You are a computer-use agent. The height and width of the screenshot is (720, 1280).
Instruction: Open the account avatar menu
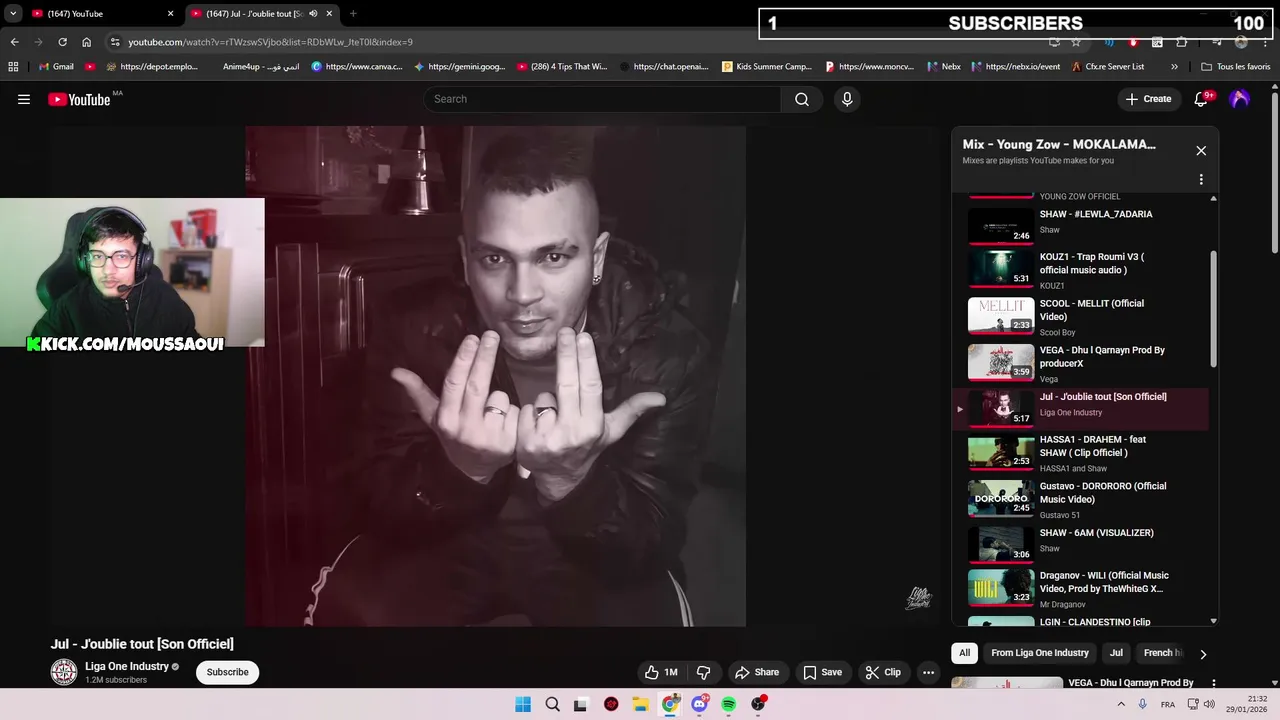coord(1240,99)
